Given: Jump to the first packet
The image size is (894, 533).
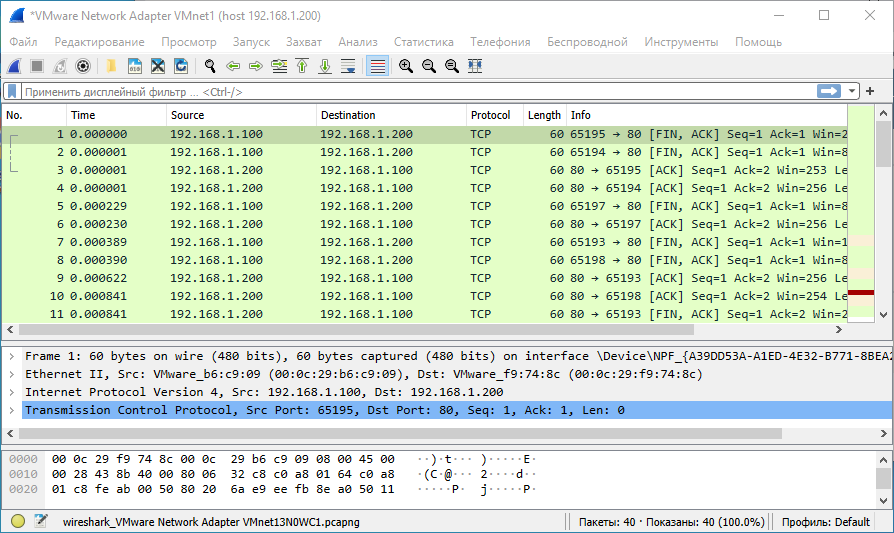Looking at the screenshot, I should 302,66.
